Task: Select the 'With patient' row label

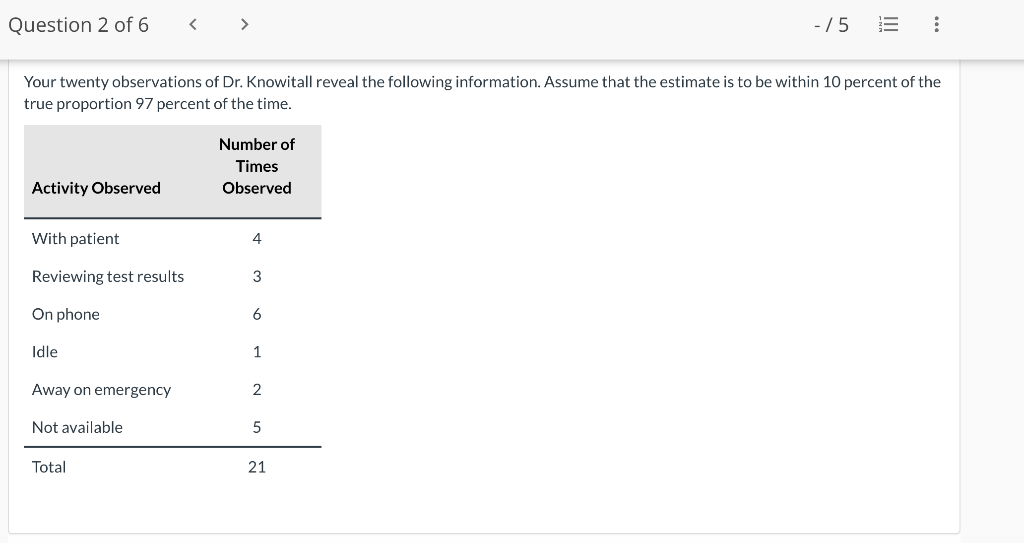Action: (x=75, y=238)
